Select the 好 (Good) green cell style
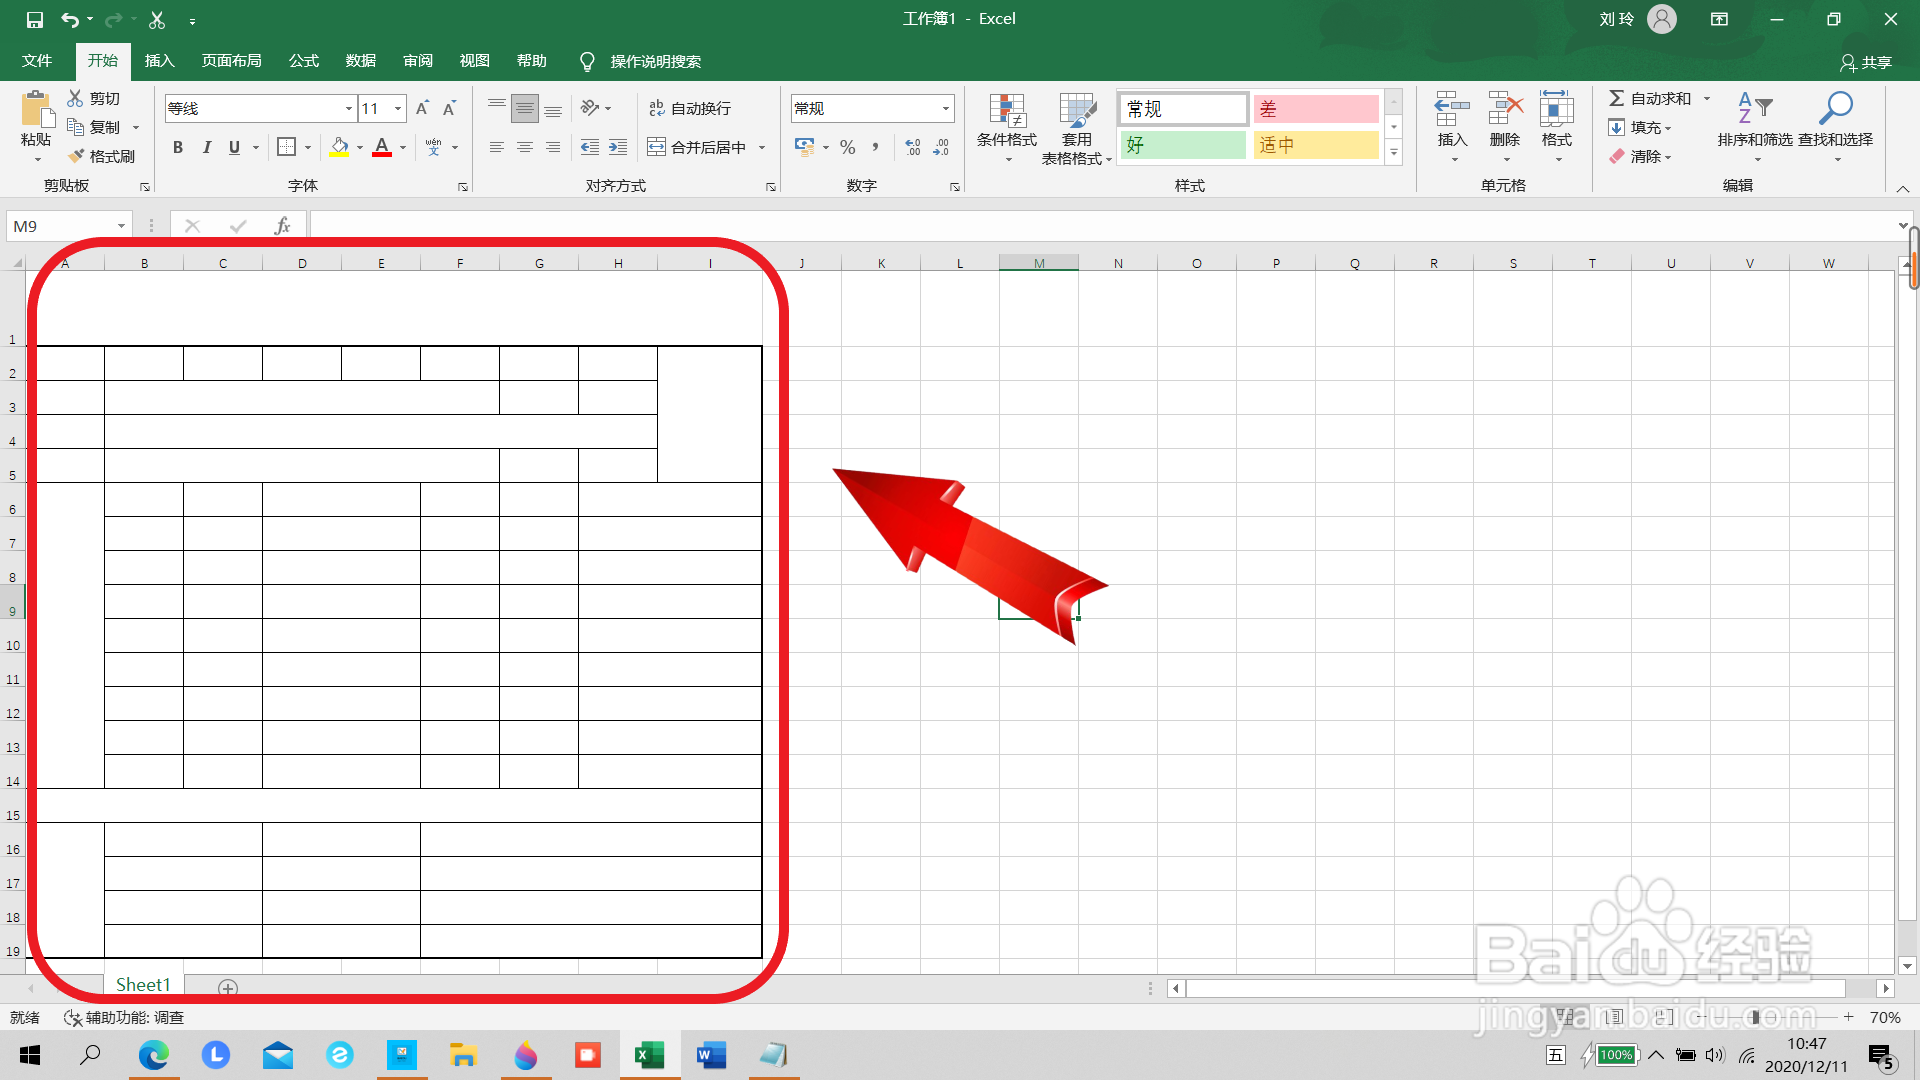This screenshot has height=1080, width=1920. (x=1183, y=145)
